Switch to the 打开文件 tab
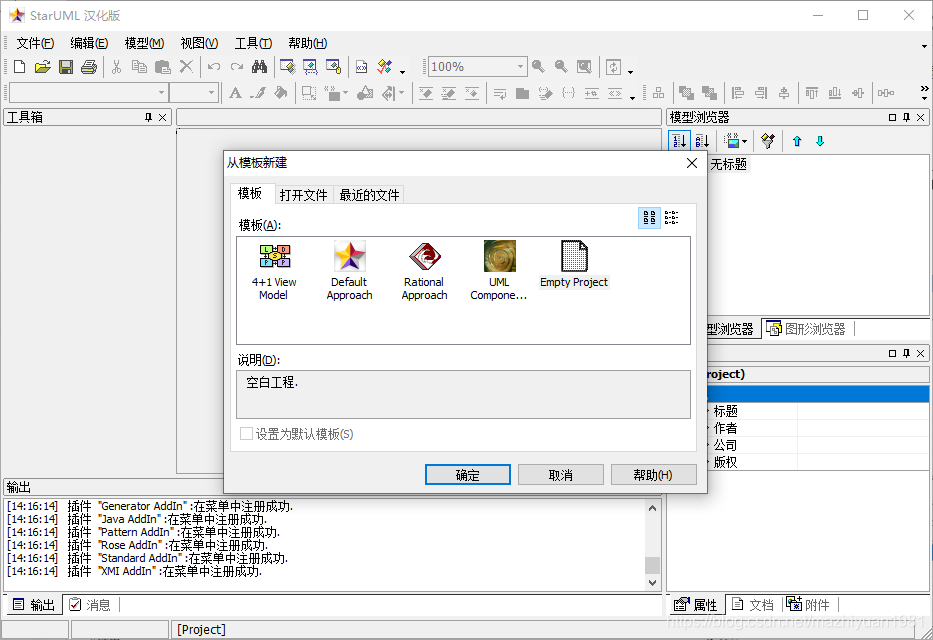The width and height of the screenshot is (933, 640). coord(303,195)
